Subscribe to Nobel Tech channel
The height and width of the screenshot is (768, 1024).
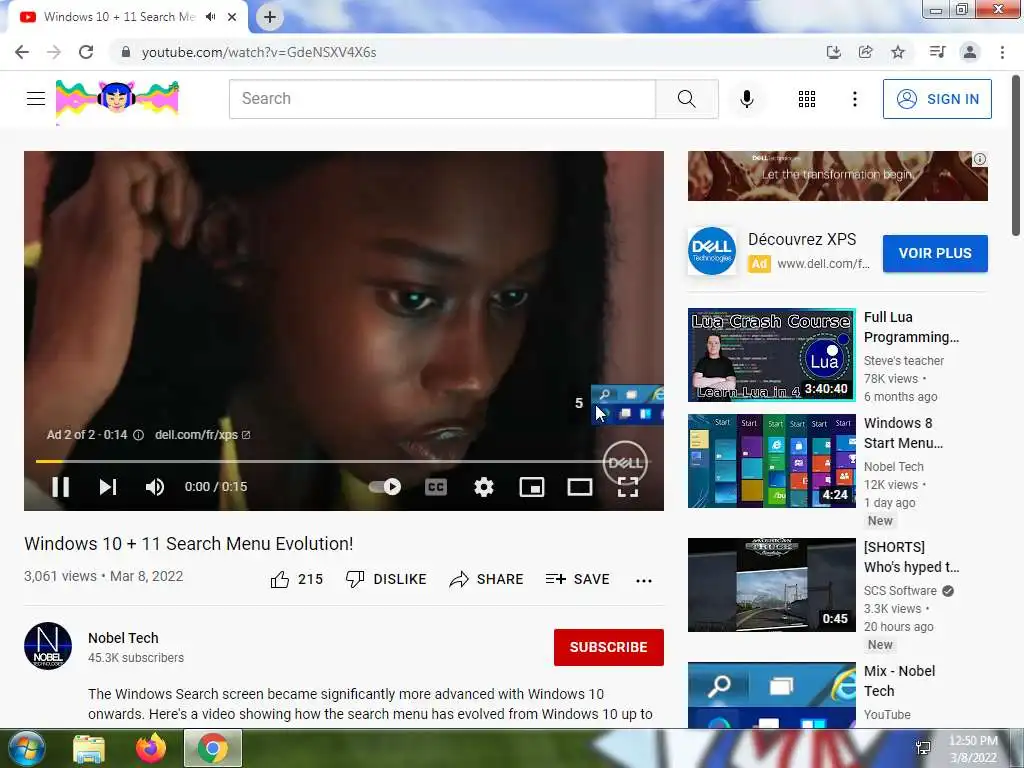tap(609, 647)
